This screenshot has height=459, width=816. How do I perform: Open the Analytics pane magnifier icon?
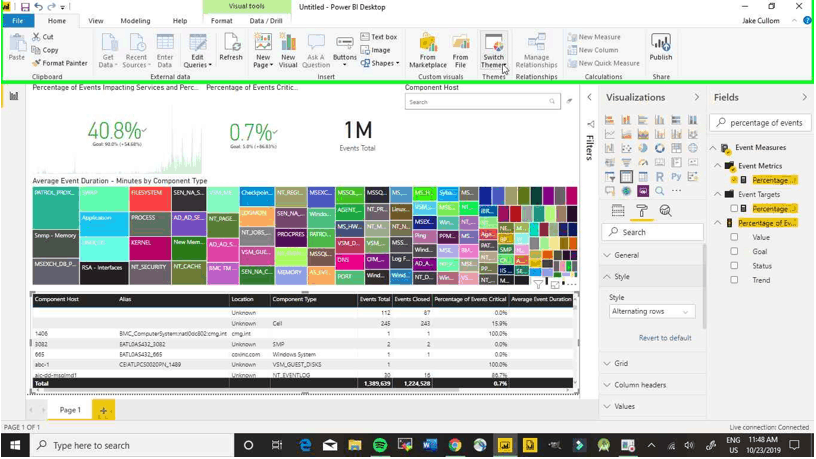tap(665, 210)
